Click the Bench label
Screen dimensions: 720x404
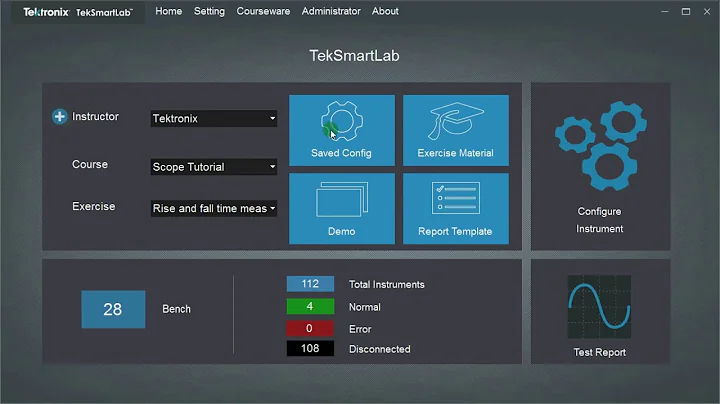[x=176, y=309]
